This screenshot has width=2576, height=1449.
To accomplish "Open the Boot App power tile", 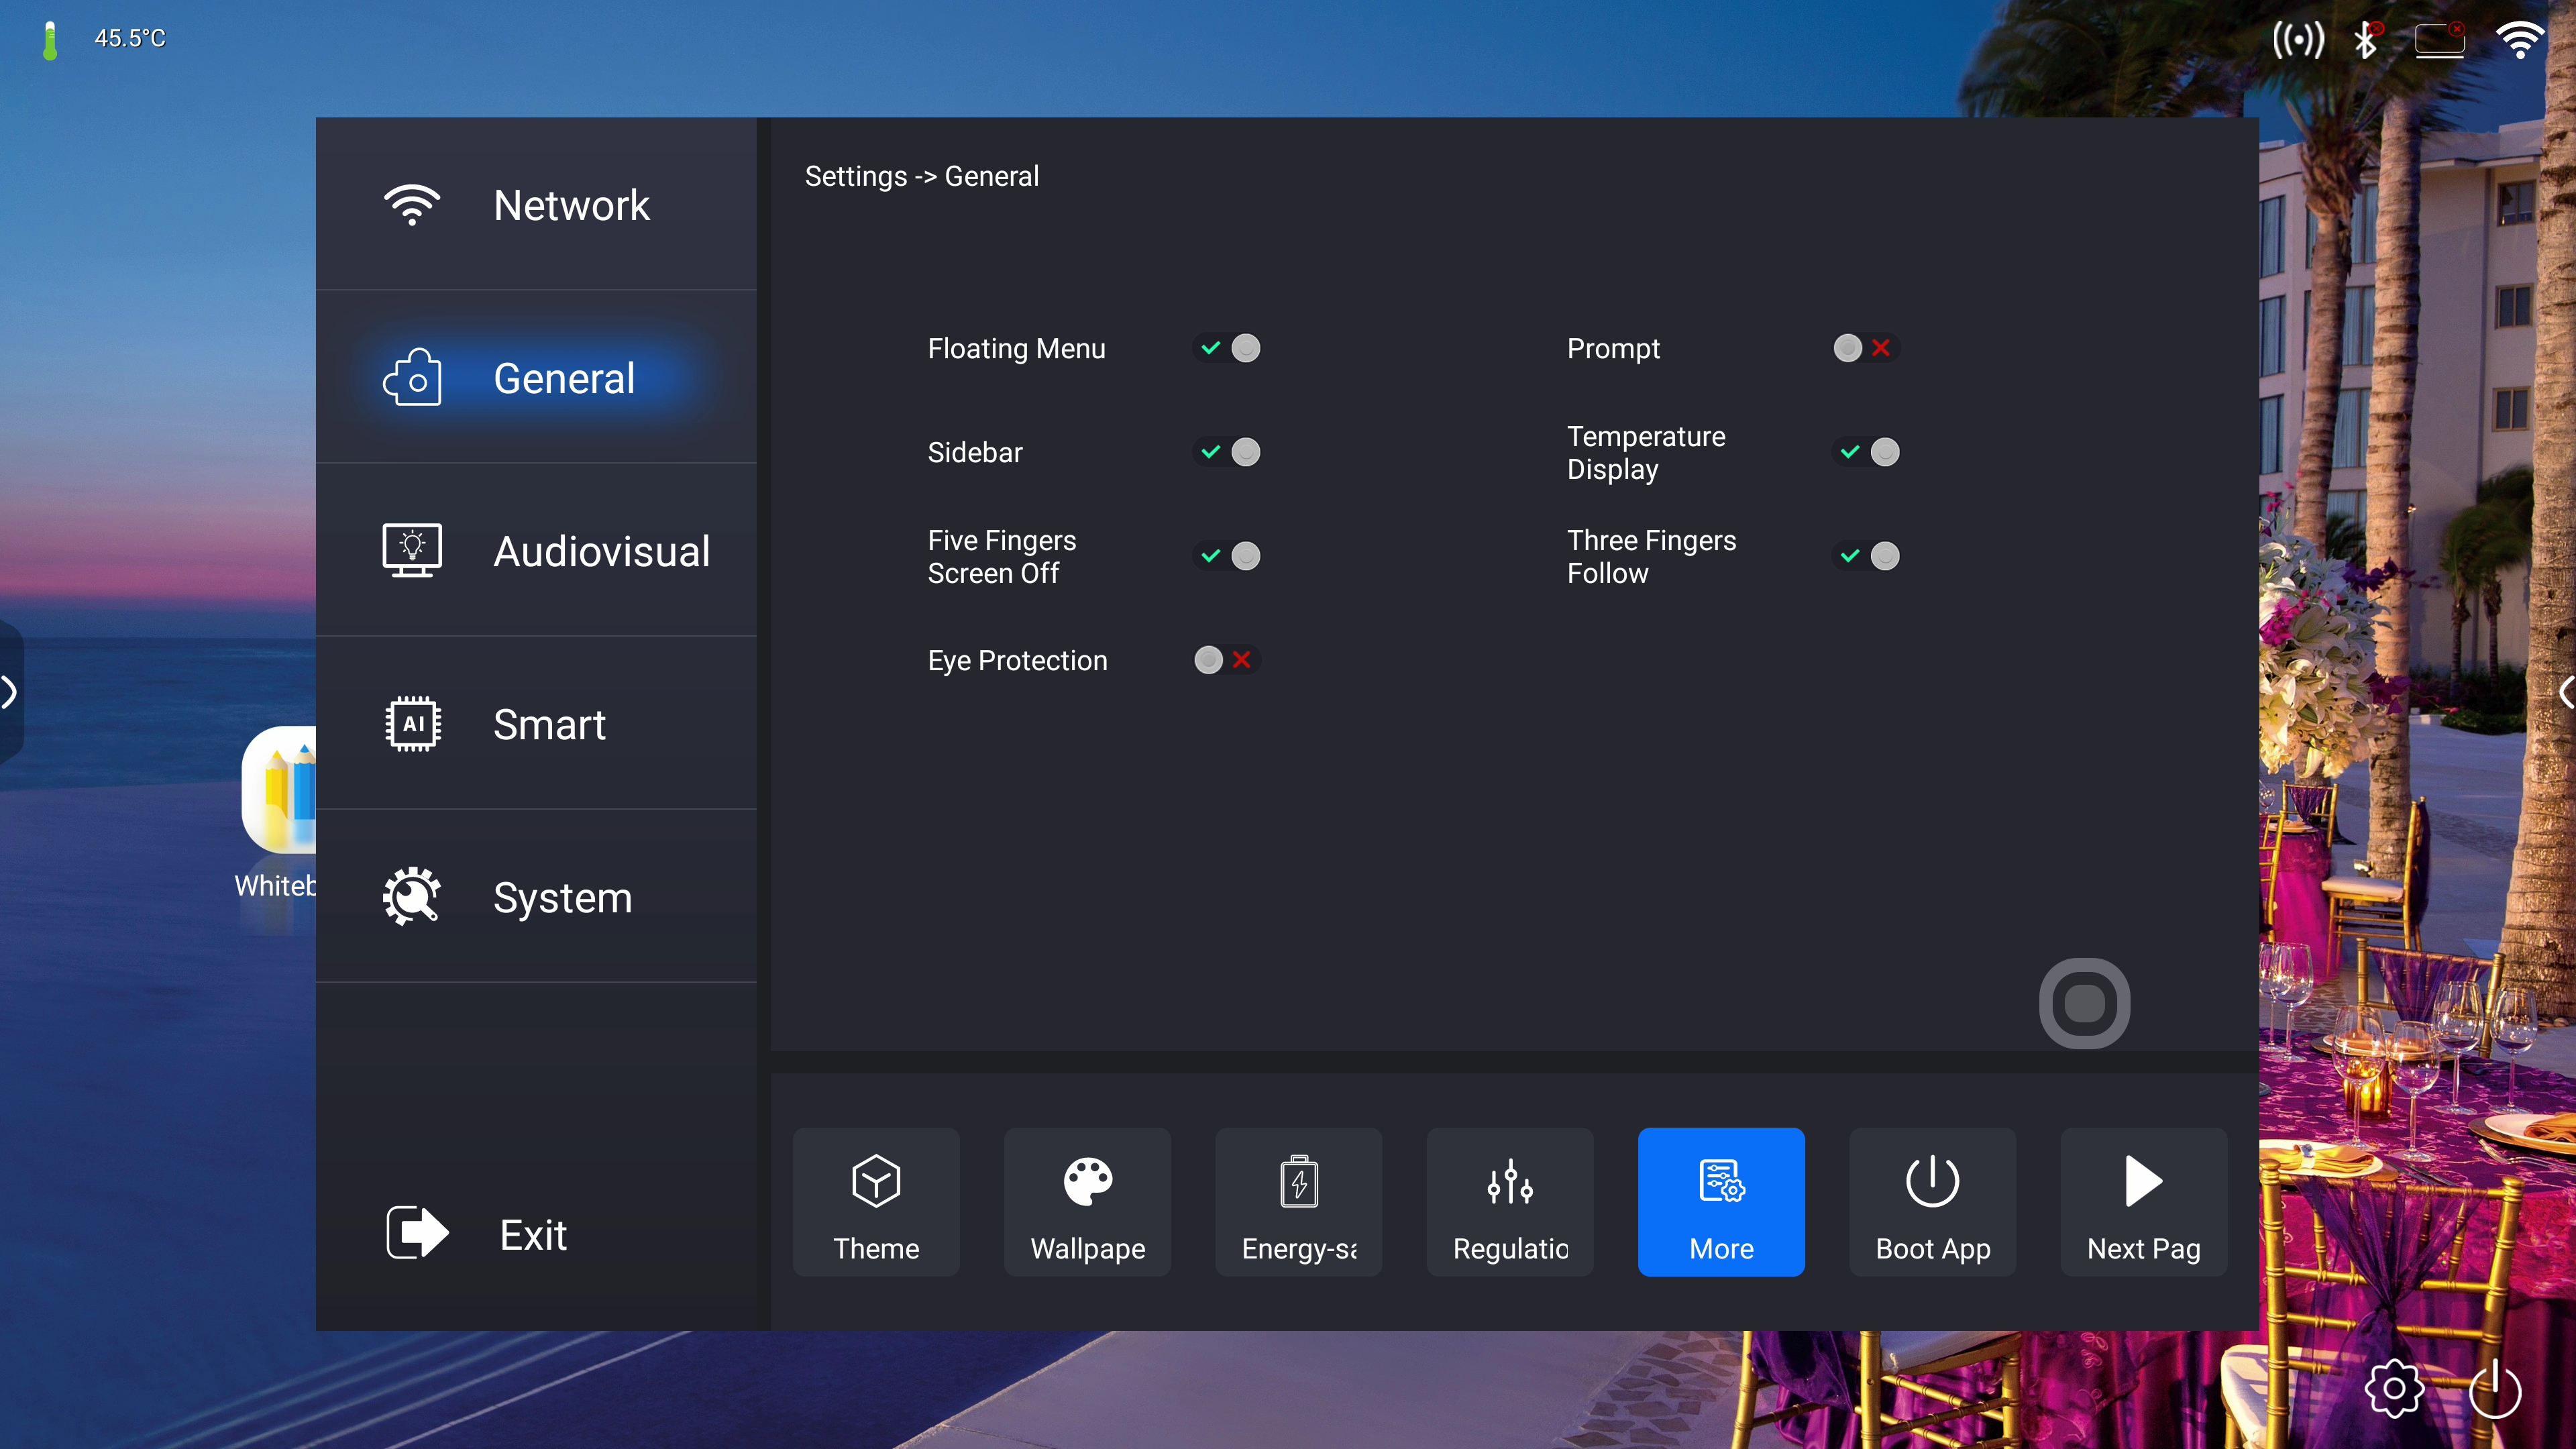I will coord(1932,1201).
